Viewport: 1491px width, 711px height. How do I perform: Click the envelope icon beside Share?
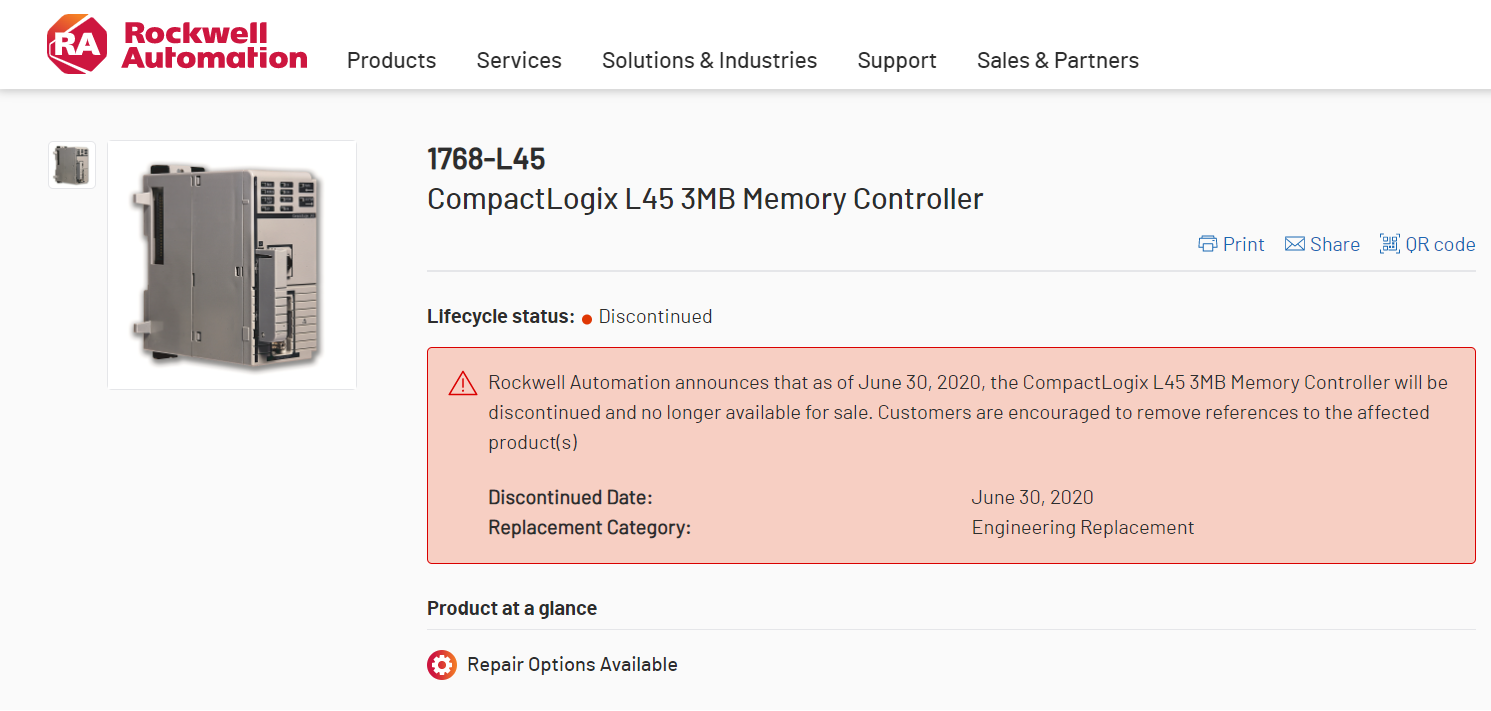1295,244
